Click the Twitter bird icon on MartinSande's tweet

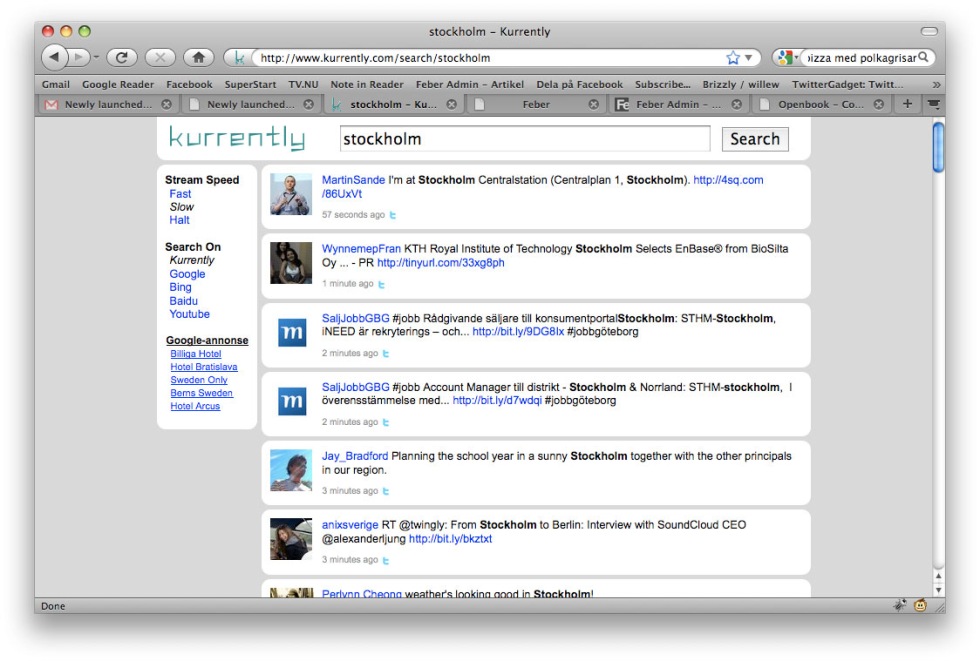(393, 215)
